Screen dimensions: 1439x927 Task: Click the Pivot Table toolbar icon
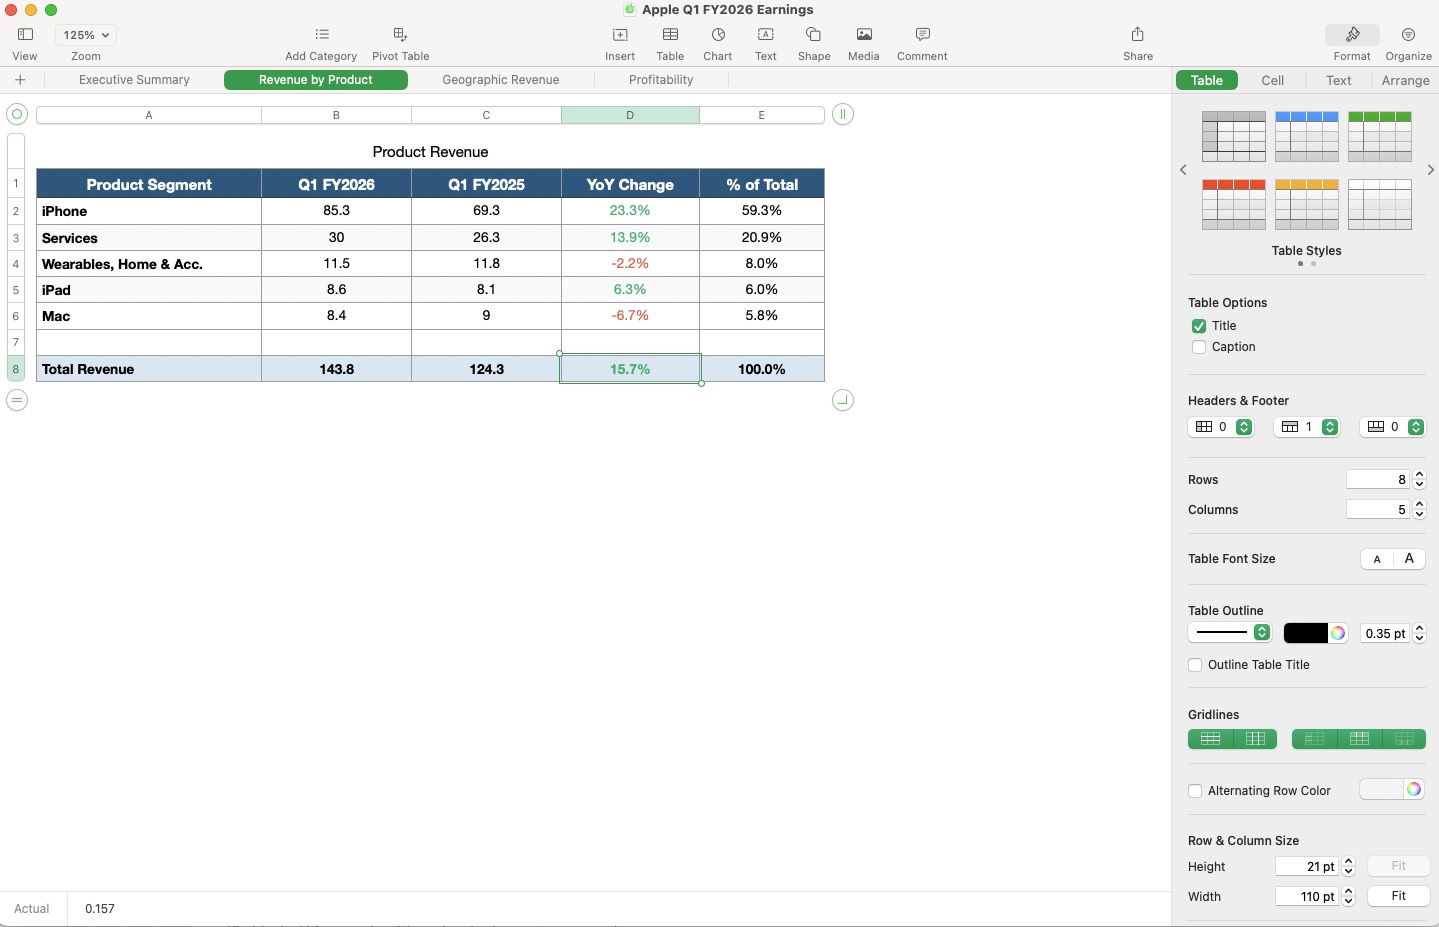pos(400,35)
